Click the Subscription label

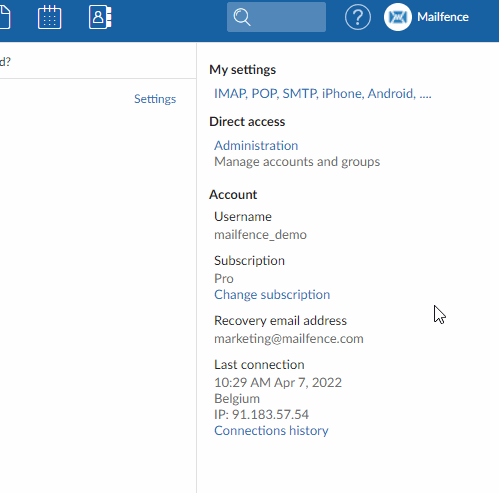pos(249,261)
